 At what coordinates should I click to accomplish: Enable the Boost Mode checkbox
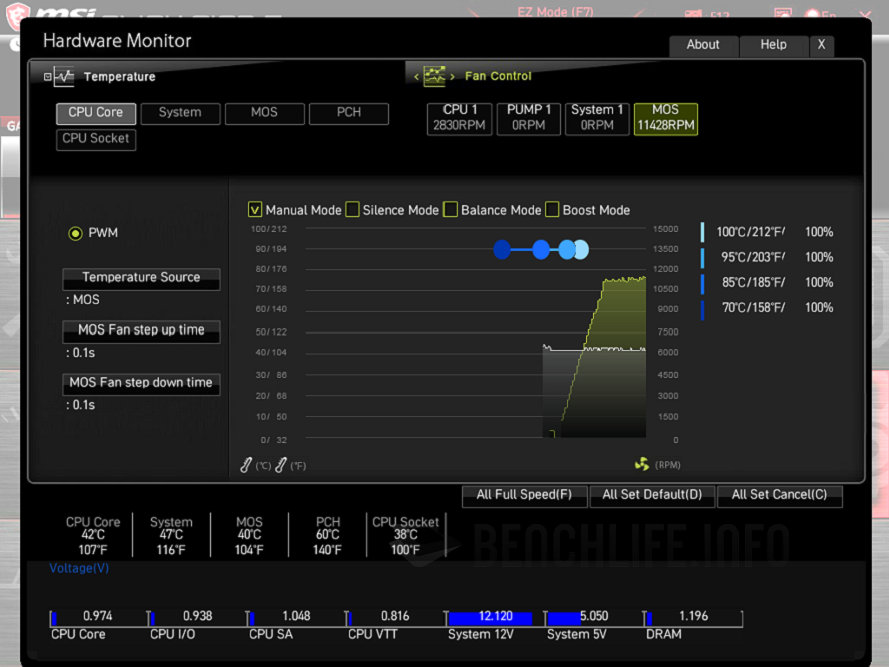[552, 210]
